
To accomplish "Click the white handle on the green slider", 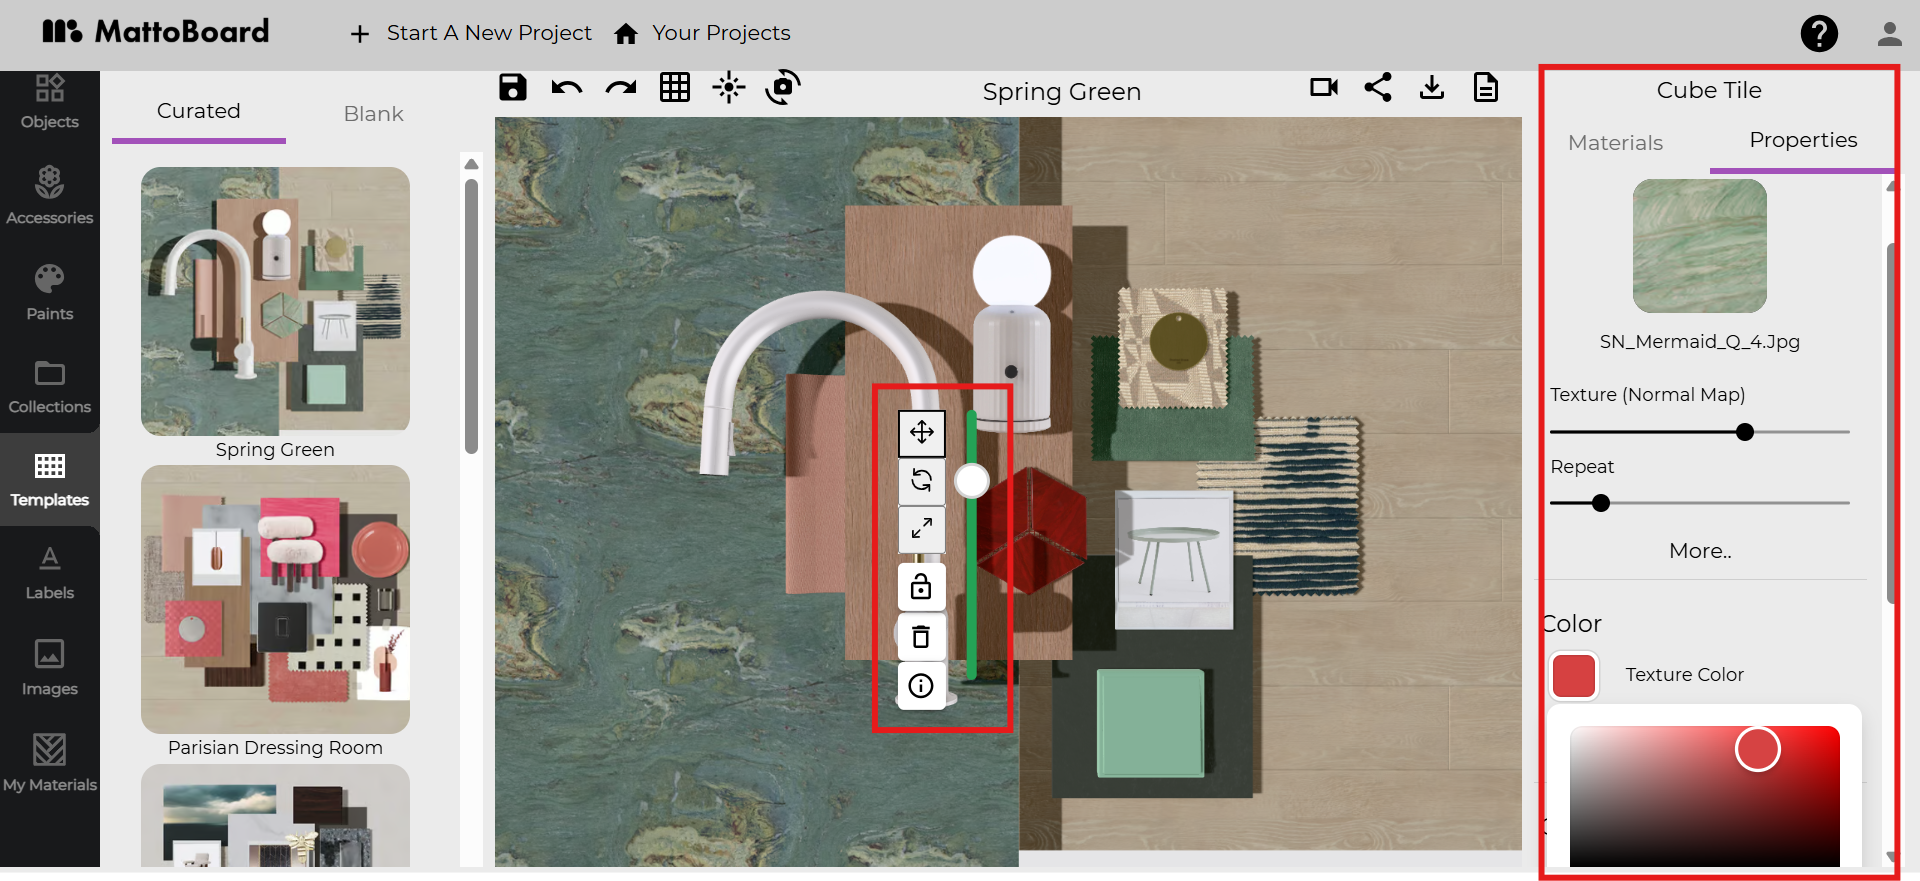I will [972, 481].
